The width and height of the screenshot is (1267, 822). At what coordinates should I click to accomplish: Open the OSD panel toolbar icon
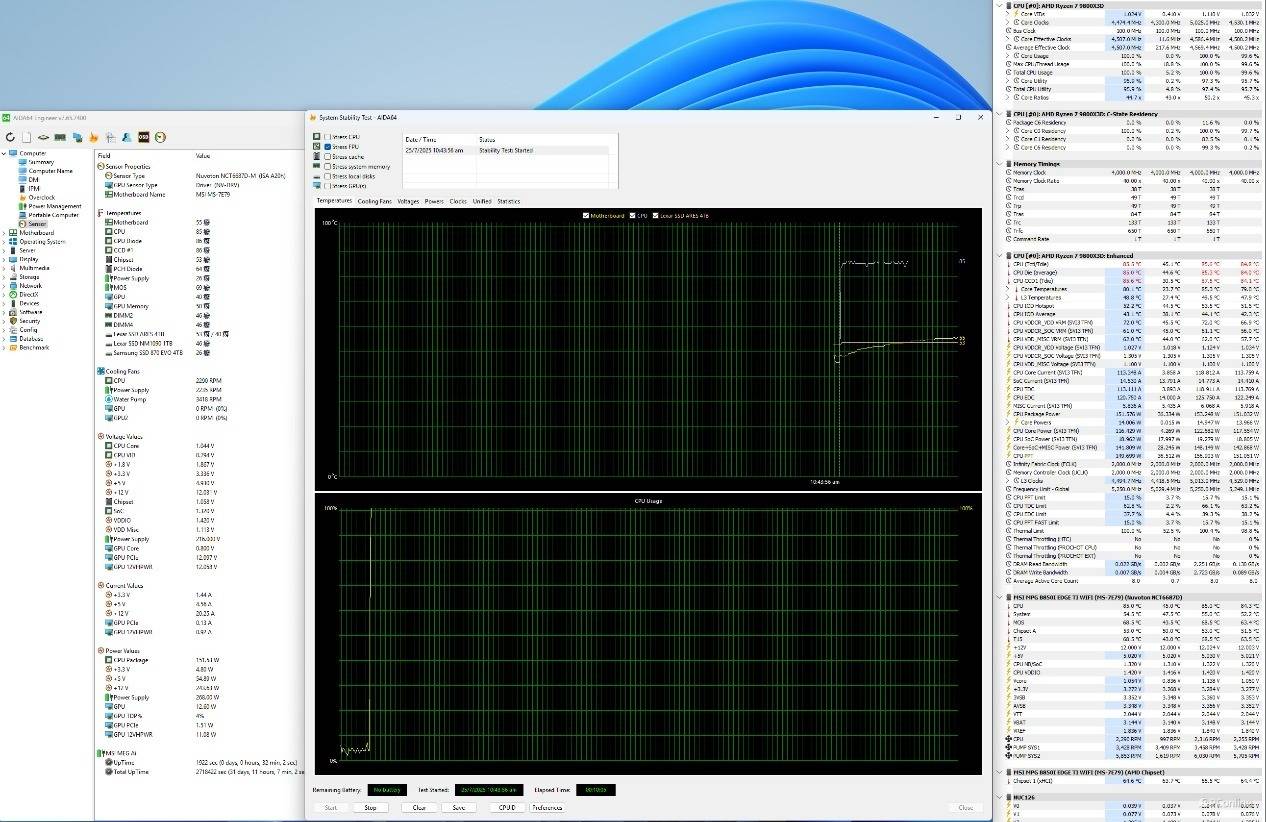point(143,137)
